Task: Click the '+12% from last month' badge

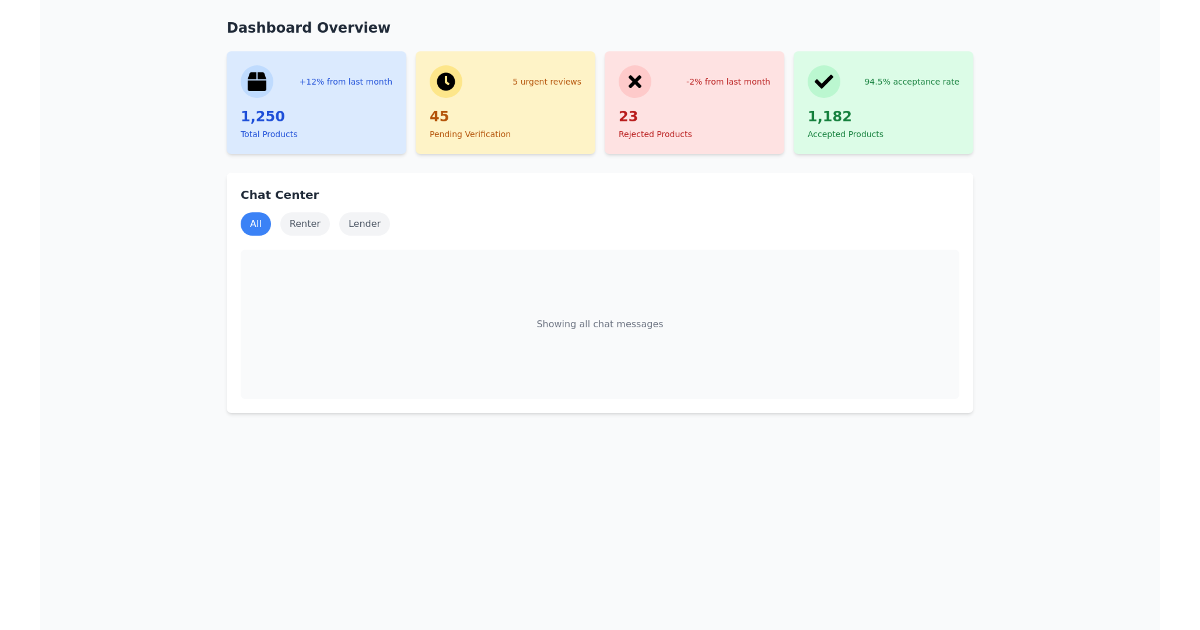Action: pos(346,81)
